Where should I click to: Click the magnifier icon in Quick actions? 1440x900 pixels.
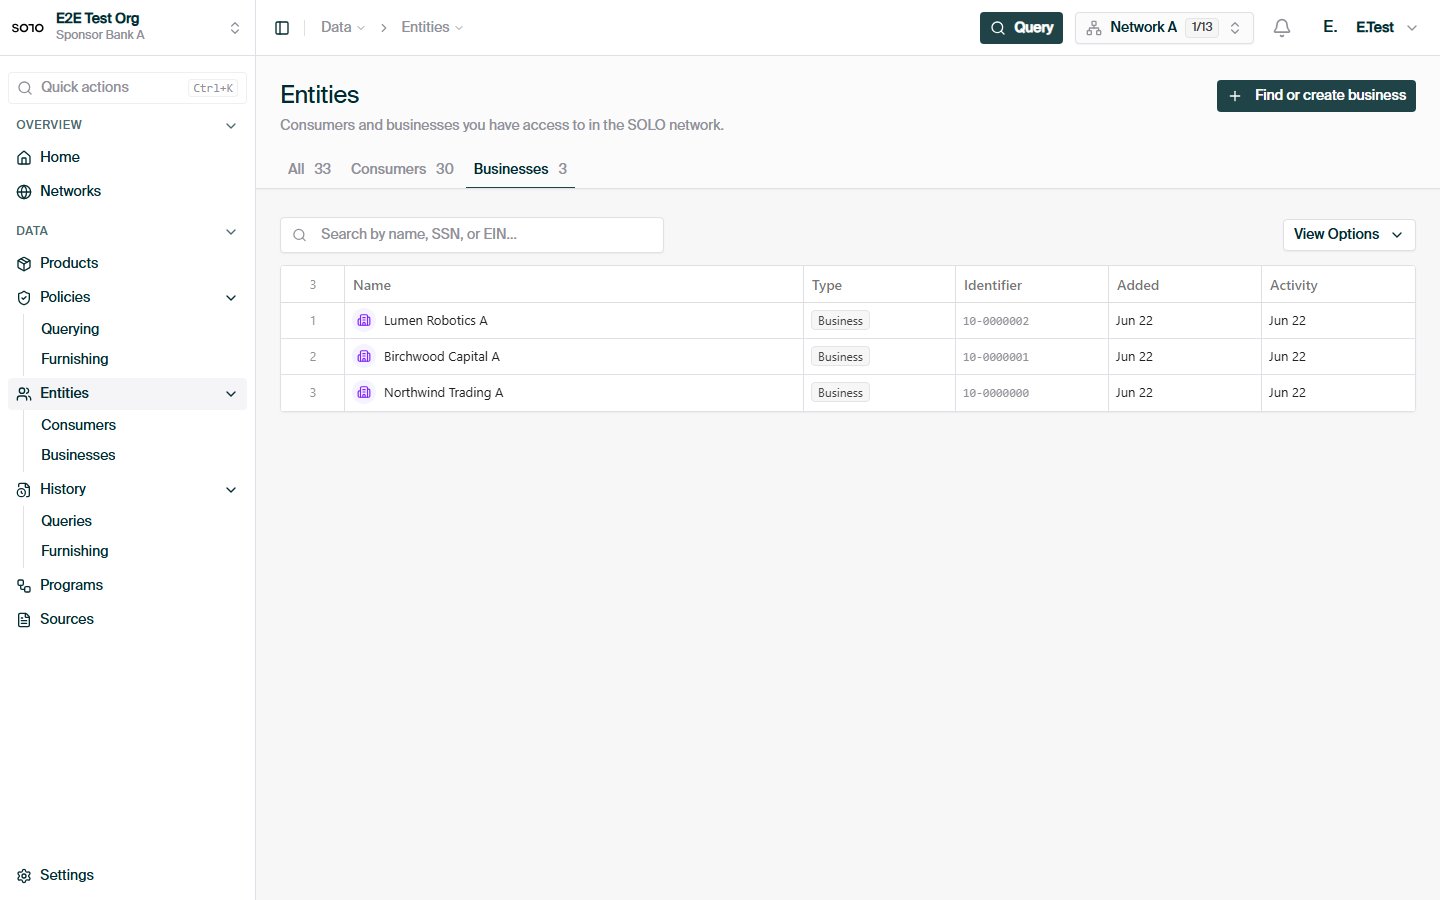coord(25,88)
